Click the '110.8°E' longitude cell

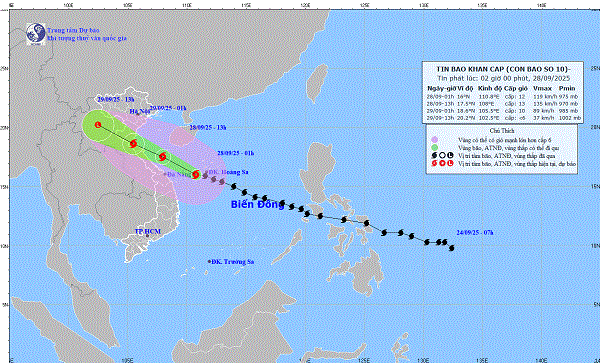pyautogui.click(x=490, y=97)
